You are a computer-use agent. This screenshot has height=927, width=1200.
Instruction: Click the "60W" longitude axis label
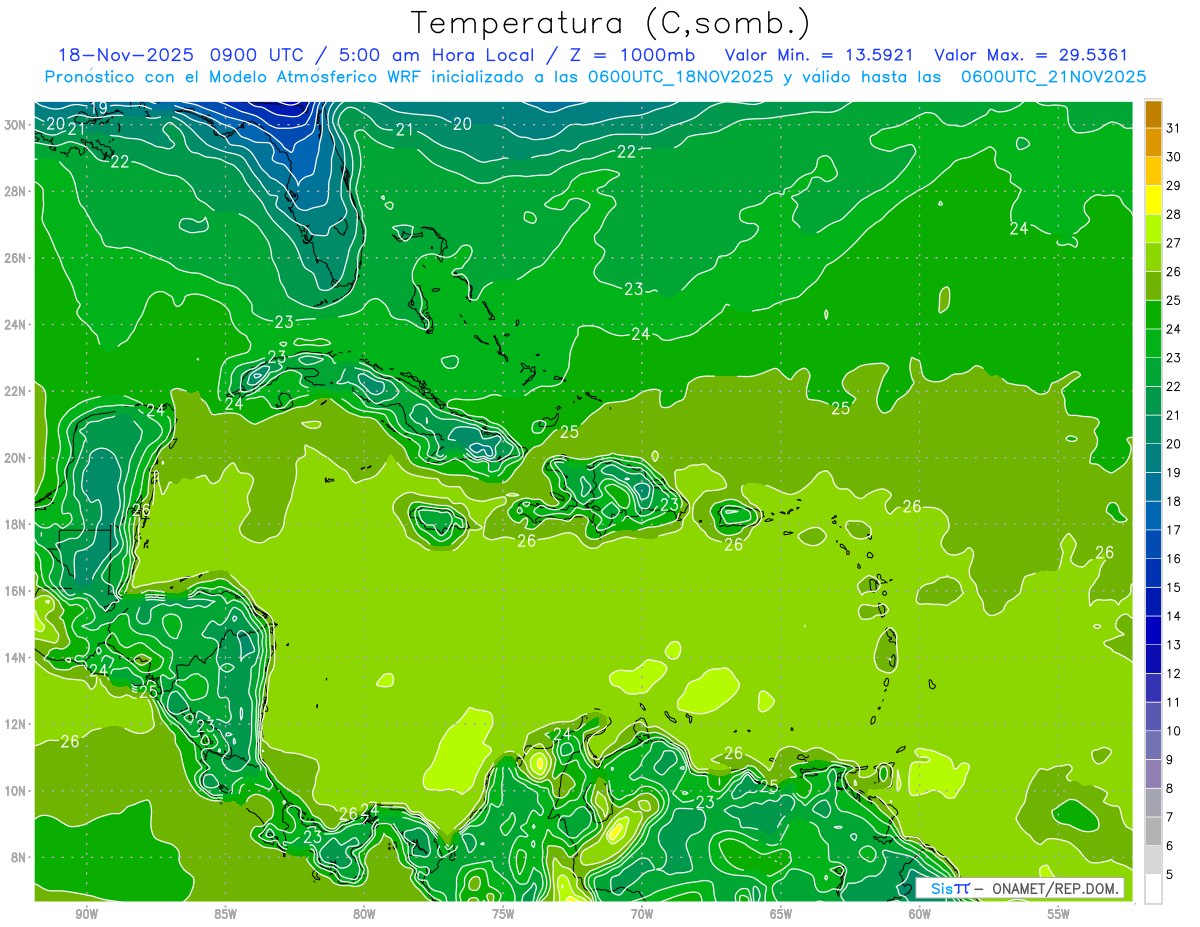(x=920, y=914)
